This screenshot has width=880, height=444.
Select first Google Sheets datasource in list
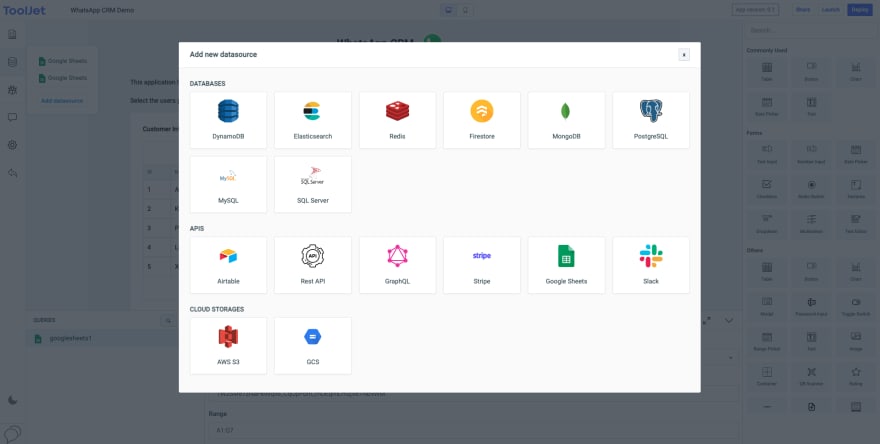coord(62,61)
